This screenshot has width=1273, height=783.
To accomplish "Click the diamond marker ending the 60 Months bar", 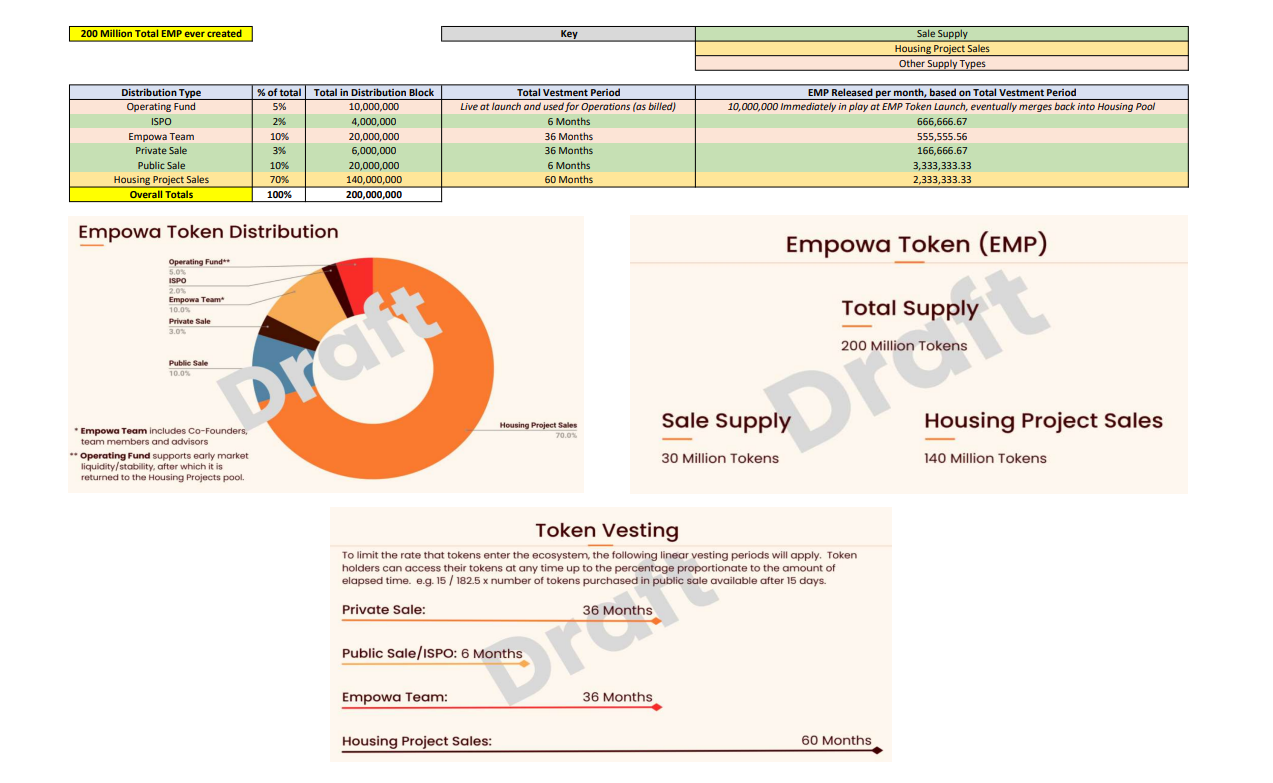I will [x=878, y=751].
